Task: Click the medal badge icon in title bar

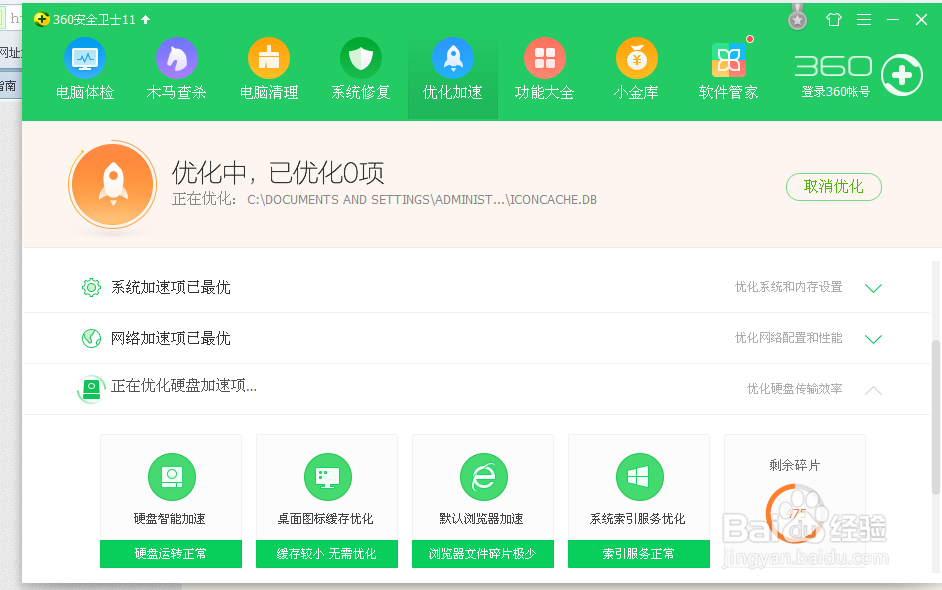Action: (x=797, y=18)
